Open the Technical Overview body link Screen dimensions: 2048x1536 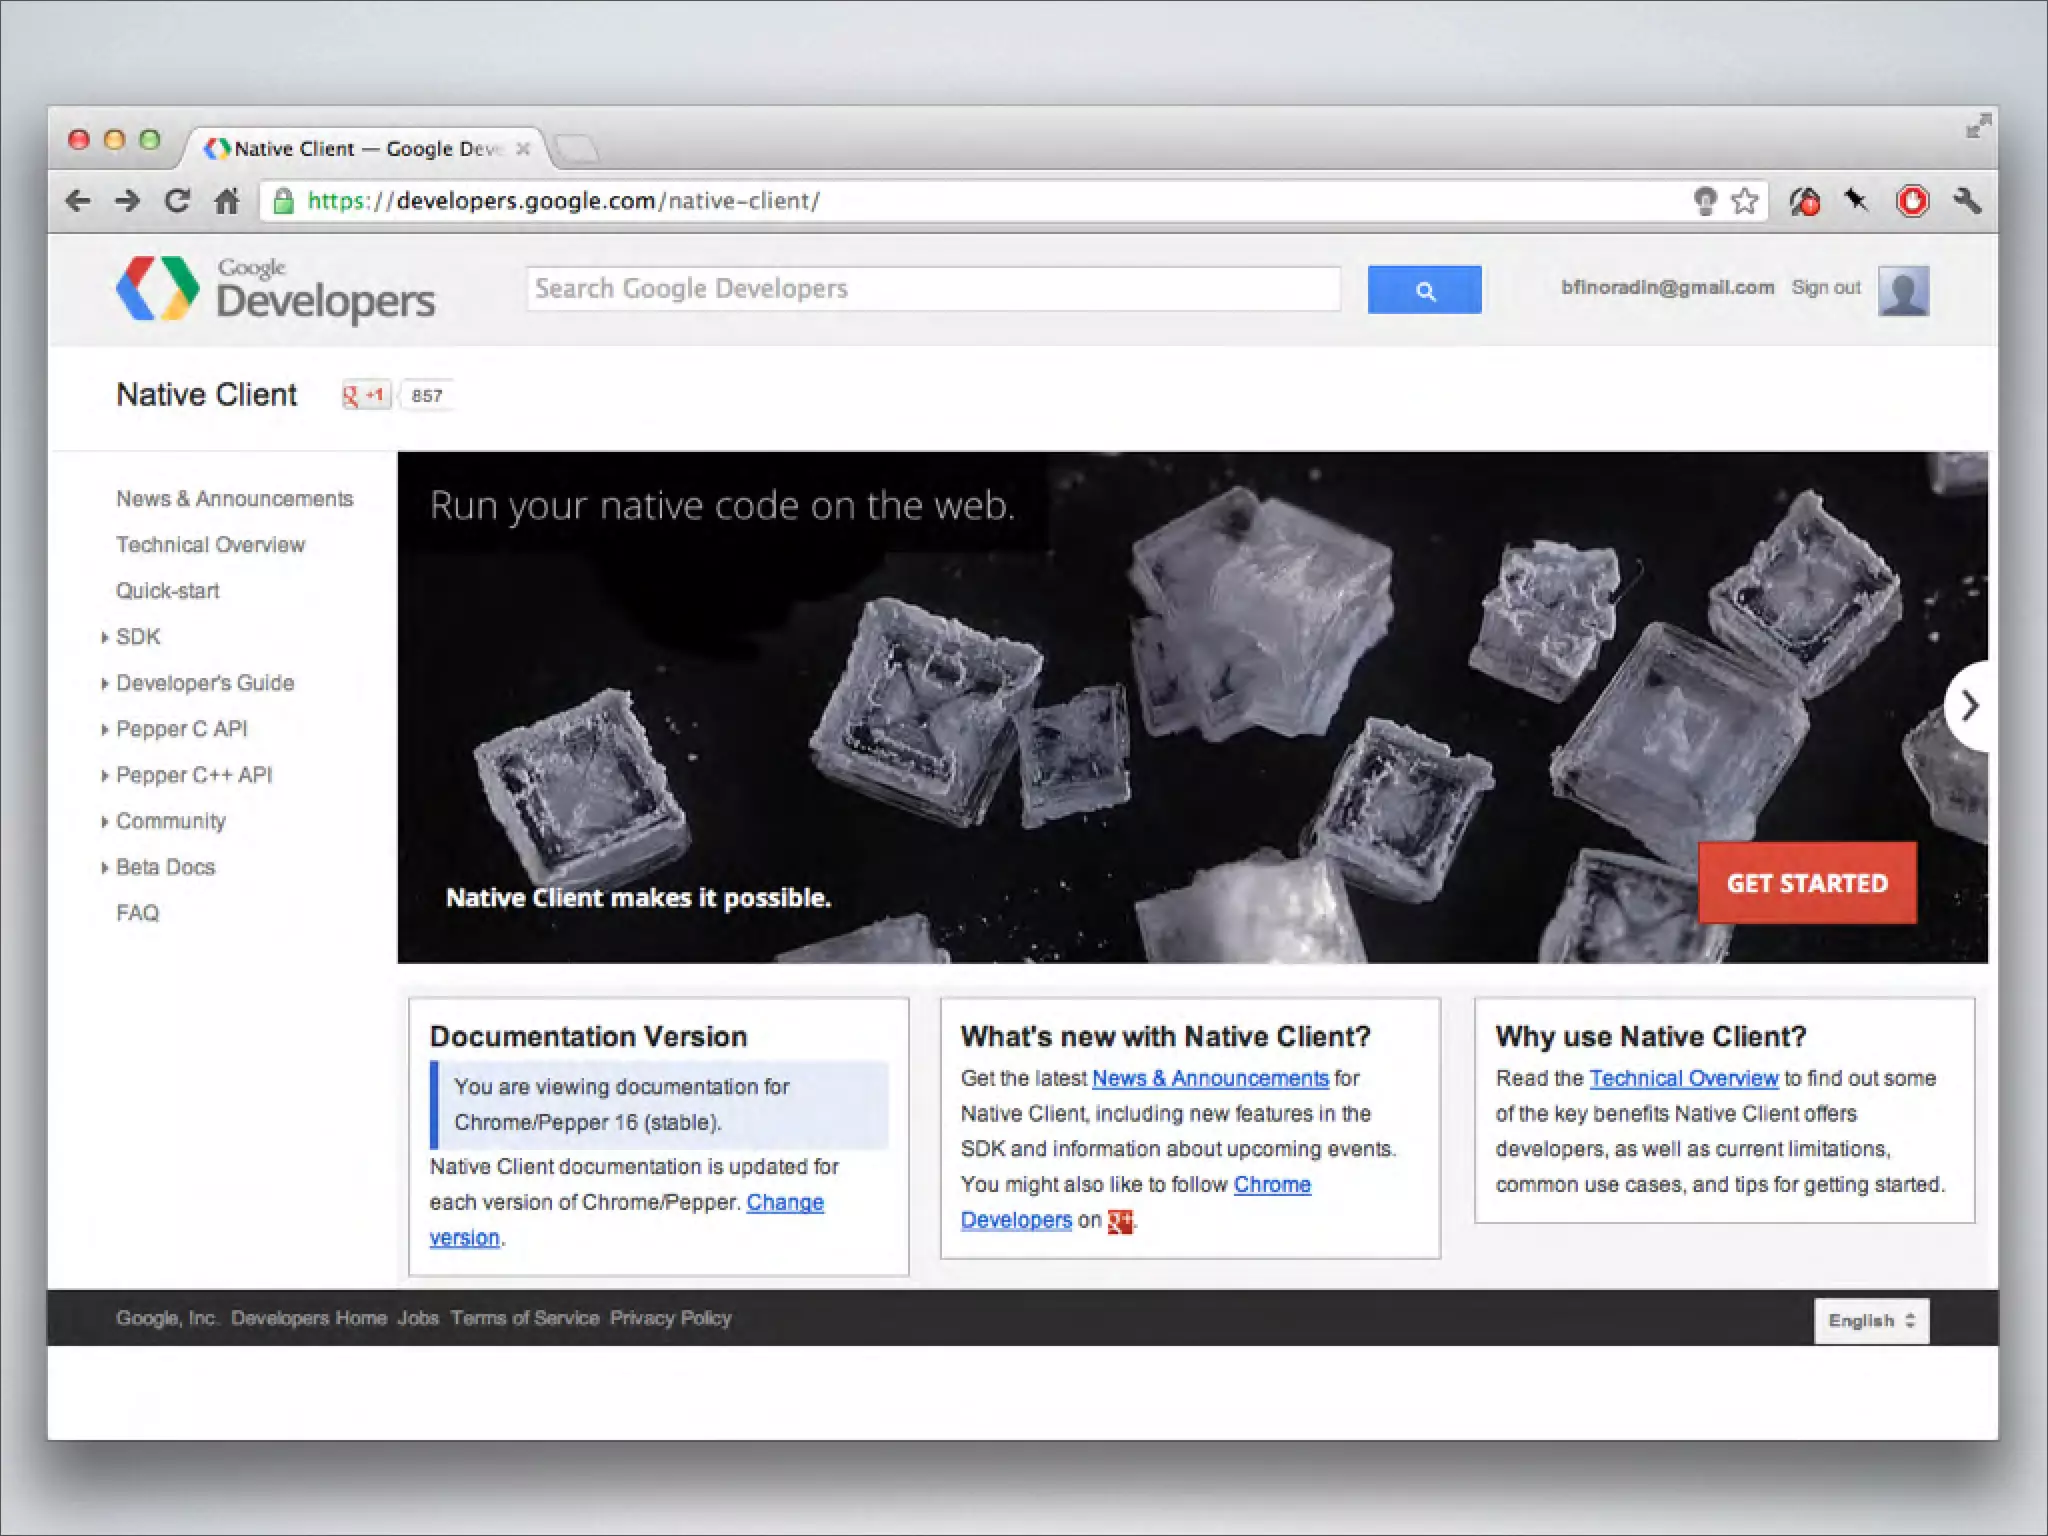1683,1078
